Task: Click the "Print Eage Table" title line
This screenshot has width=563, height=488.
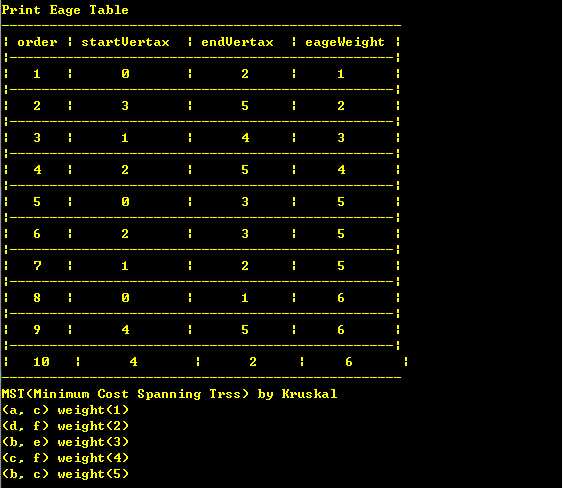Action: pyautogui.click(x=65, y=10)
